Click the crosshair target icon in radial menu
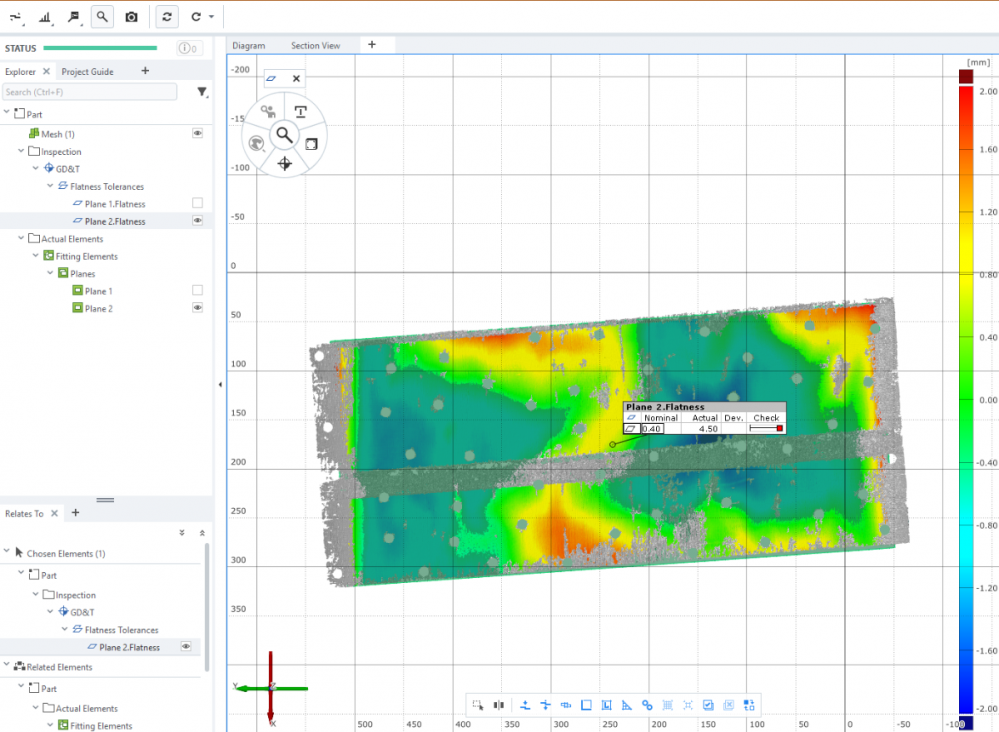The width and height of the screenshot is (999, 732). 284,163
